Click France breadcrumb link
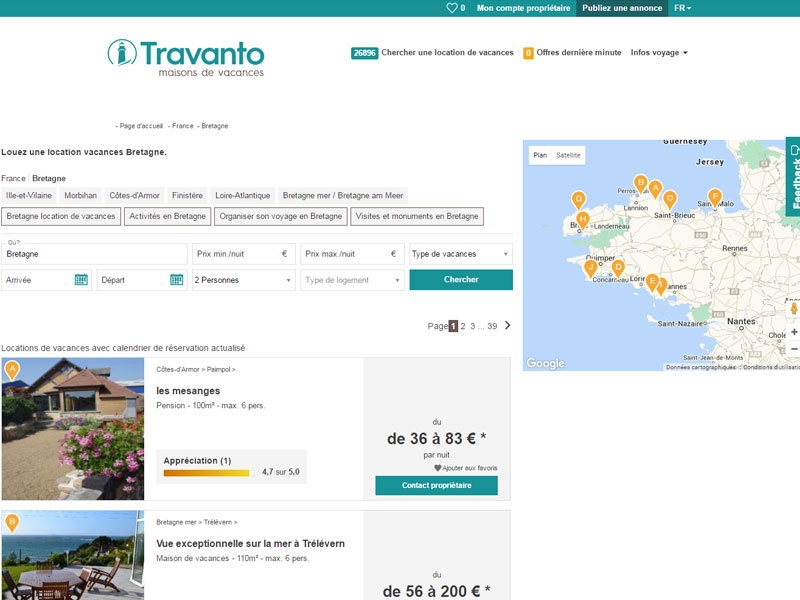The height and width of the screenshot is (600, 800). [x=183, y=126]
